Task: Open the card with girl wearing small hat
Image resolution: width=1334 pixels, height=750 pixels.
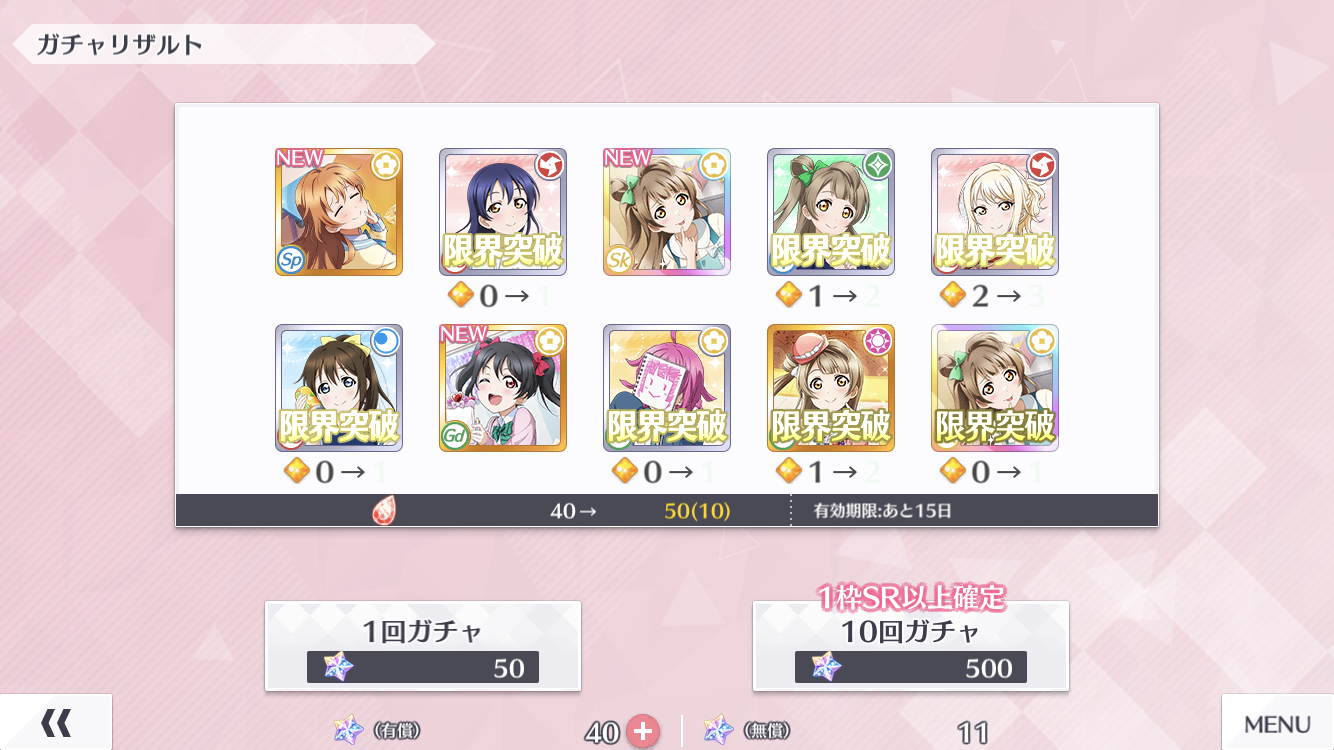Action: [831, 388]
